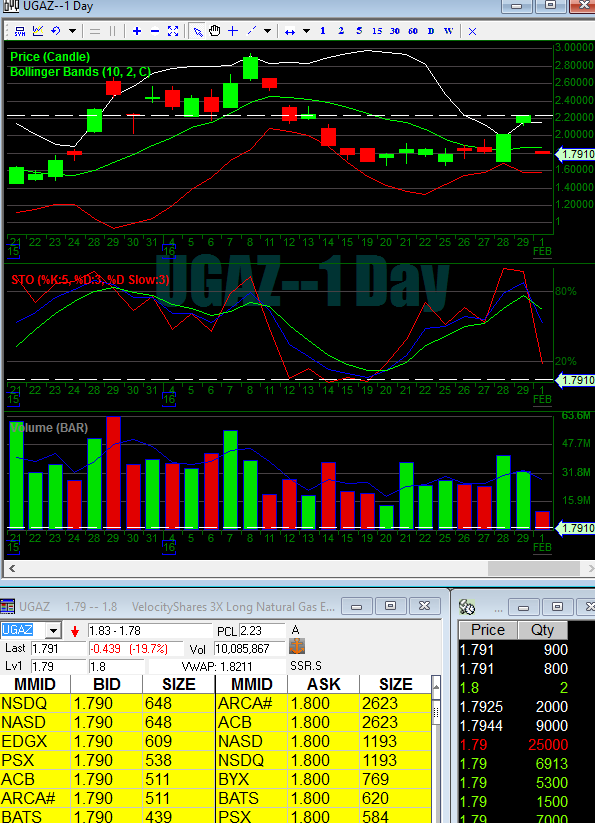
Task: Open the drawing tools dropdown arrow
Action: click(x=267, y=31)
